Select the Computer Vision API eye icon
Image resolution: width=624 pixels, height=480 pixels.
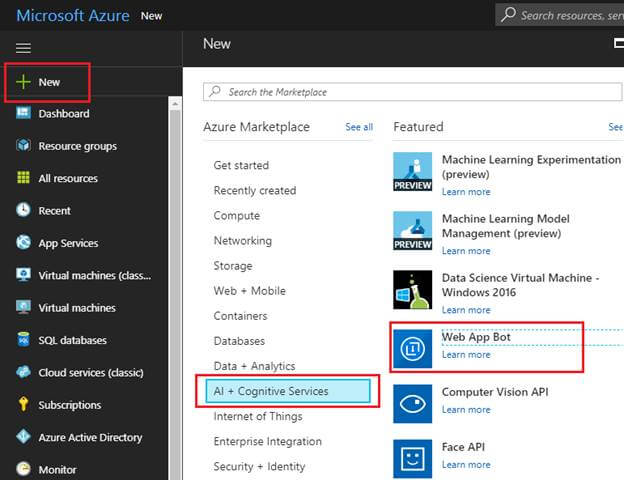[x=412, y=404]
